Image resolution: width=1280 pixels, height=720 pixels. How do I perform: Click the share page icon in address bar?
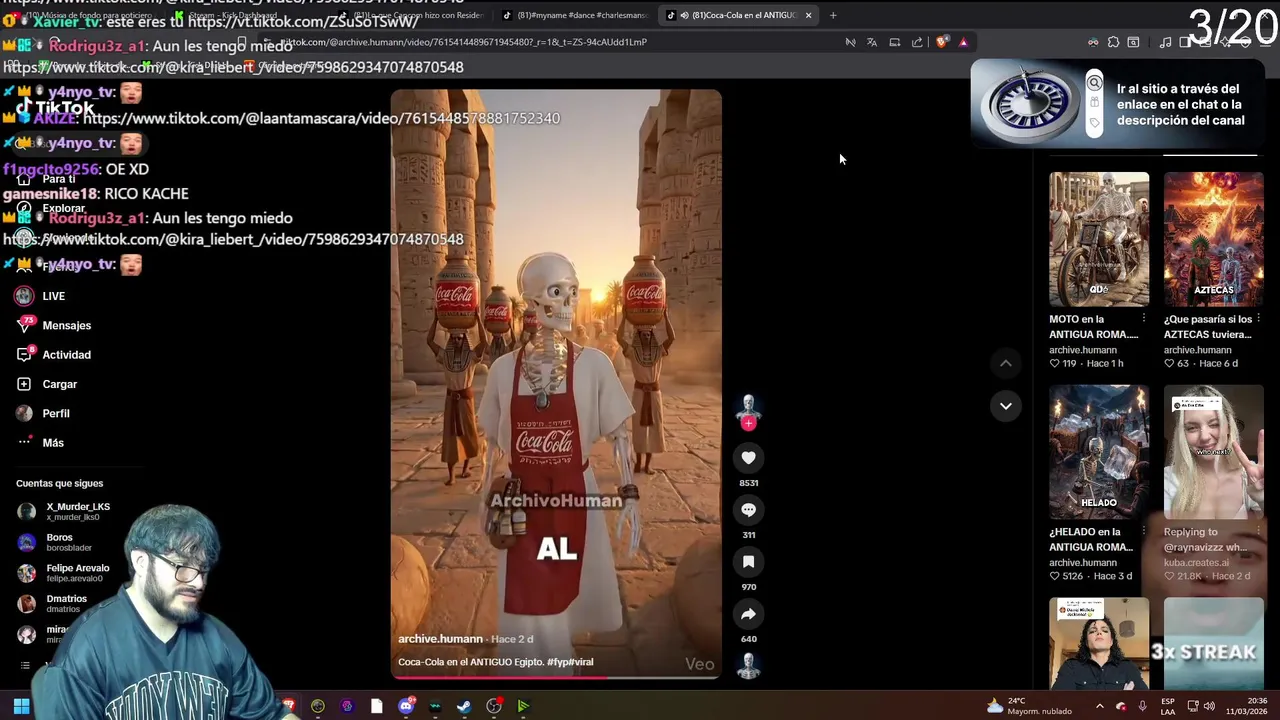coord(917,42)
